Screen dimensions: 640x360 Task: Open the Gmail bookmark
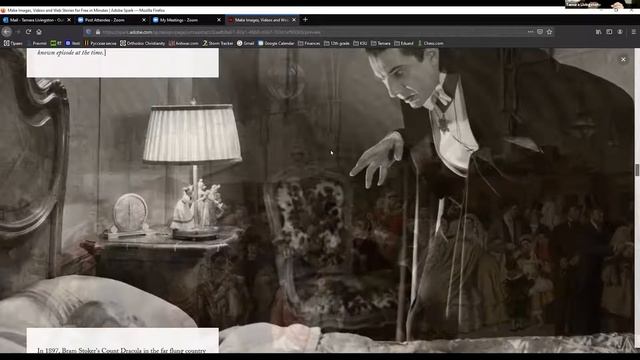pos(246,43)
